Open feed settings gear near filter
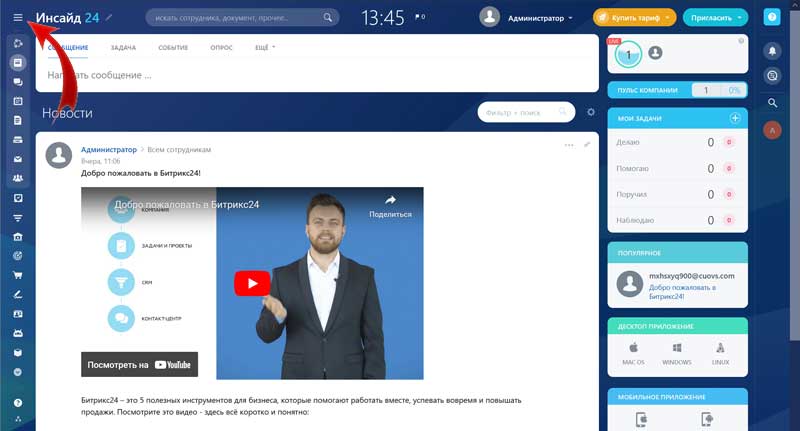The width and height of the screenshot is (800, 431). point(591,112)
